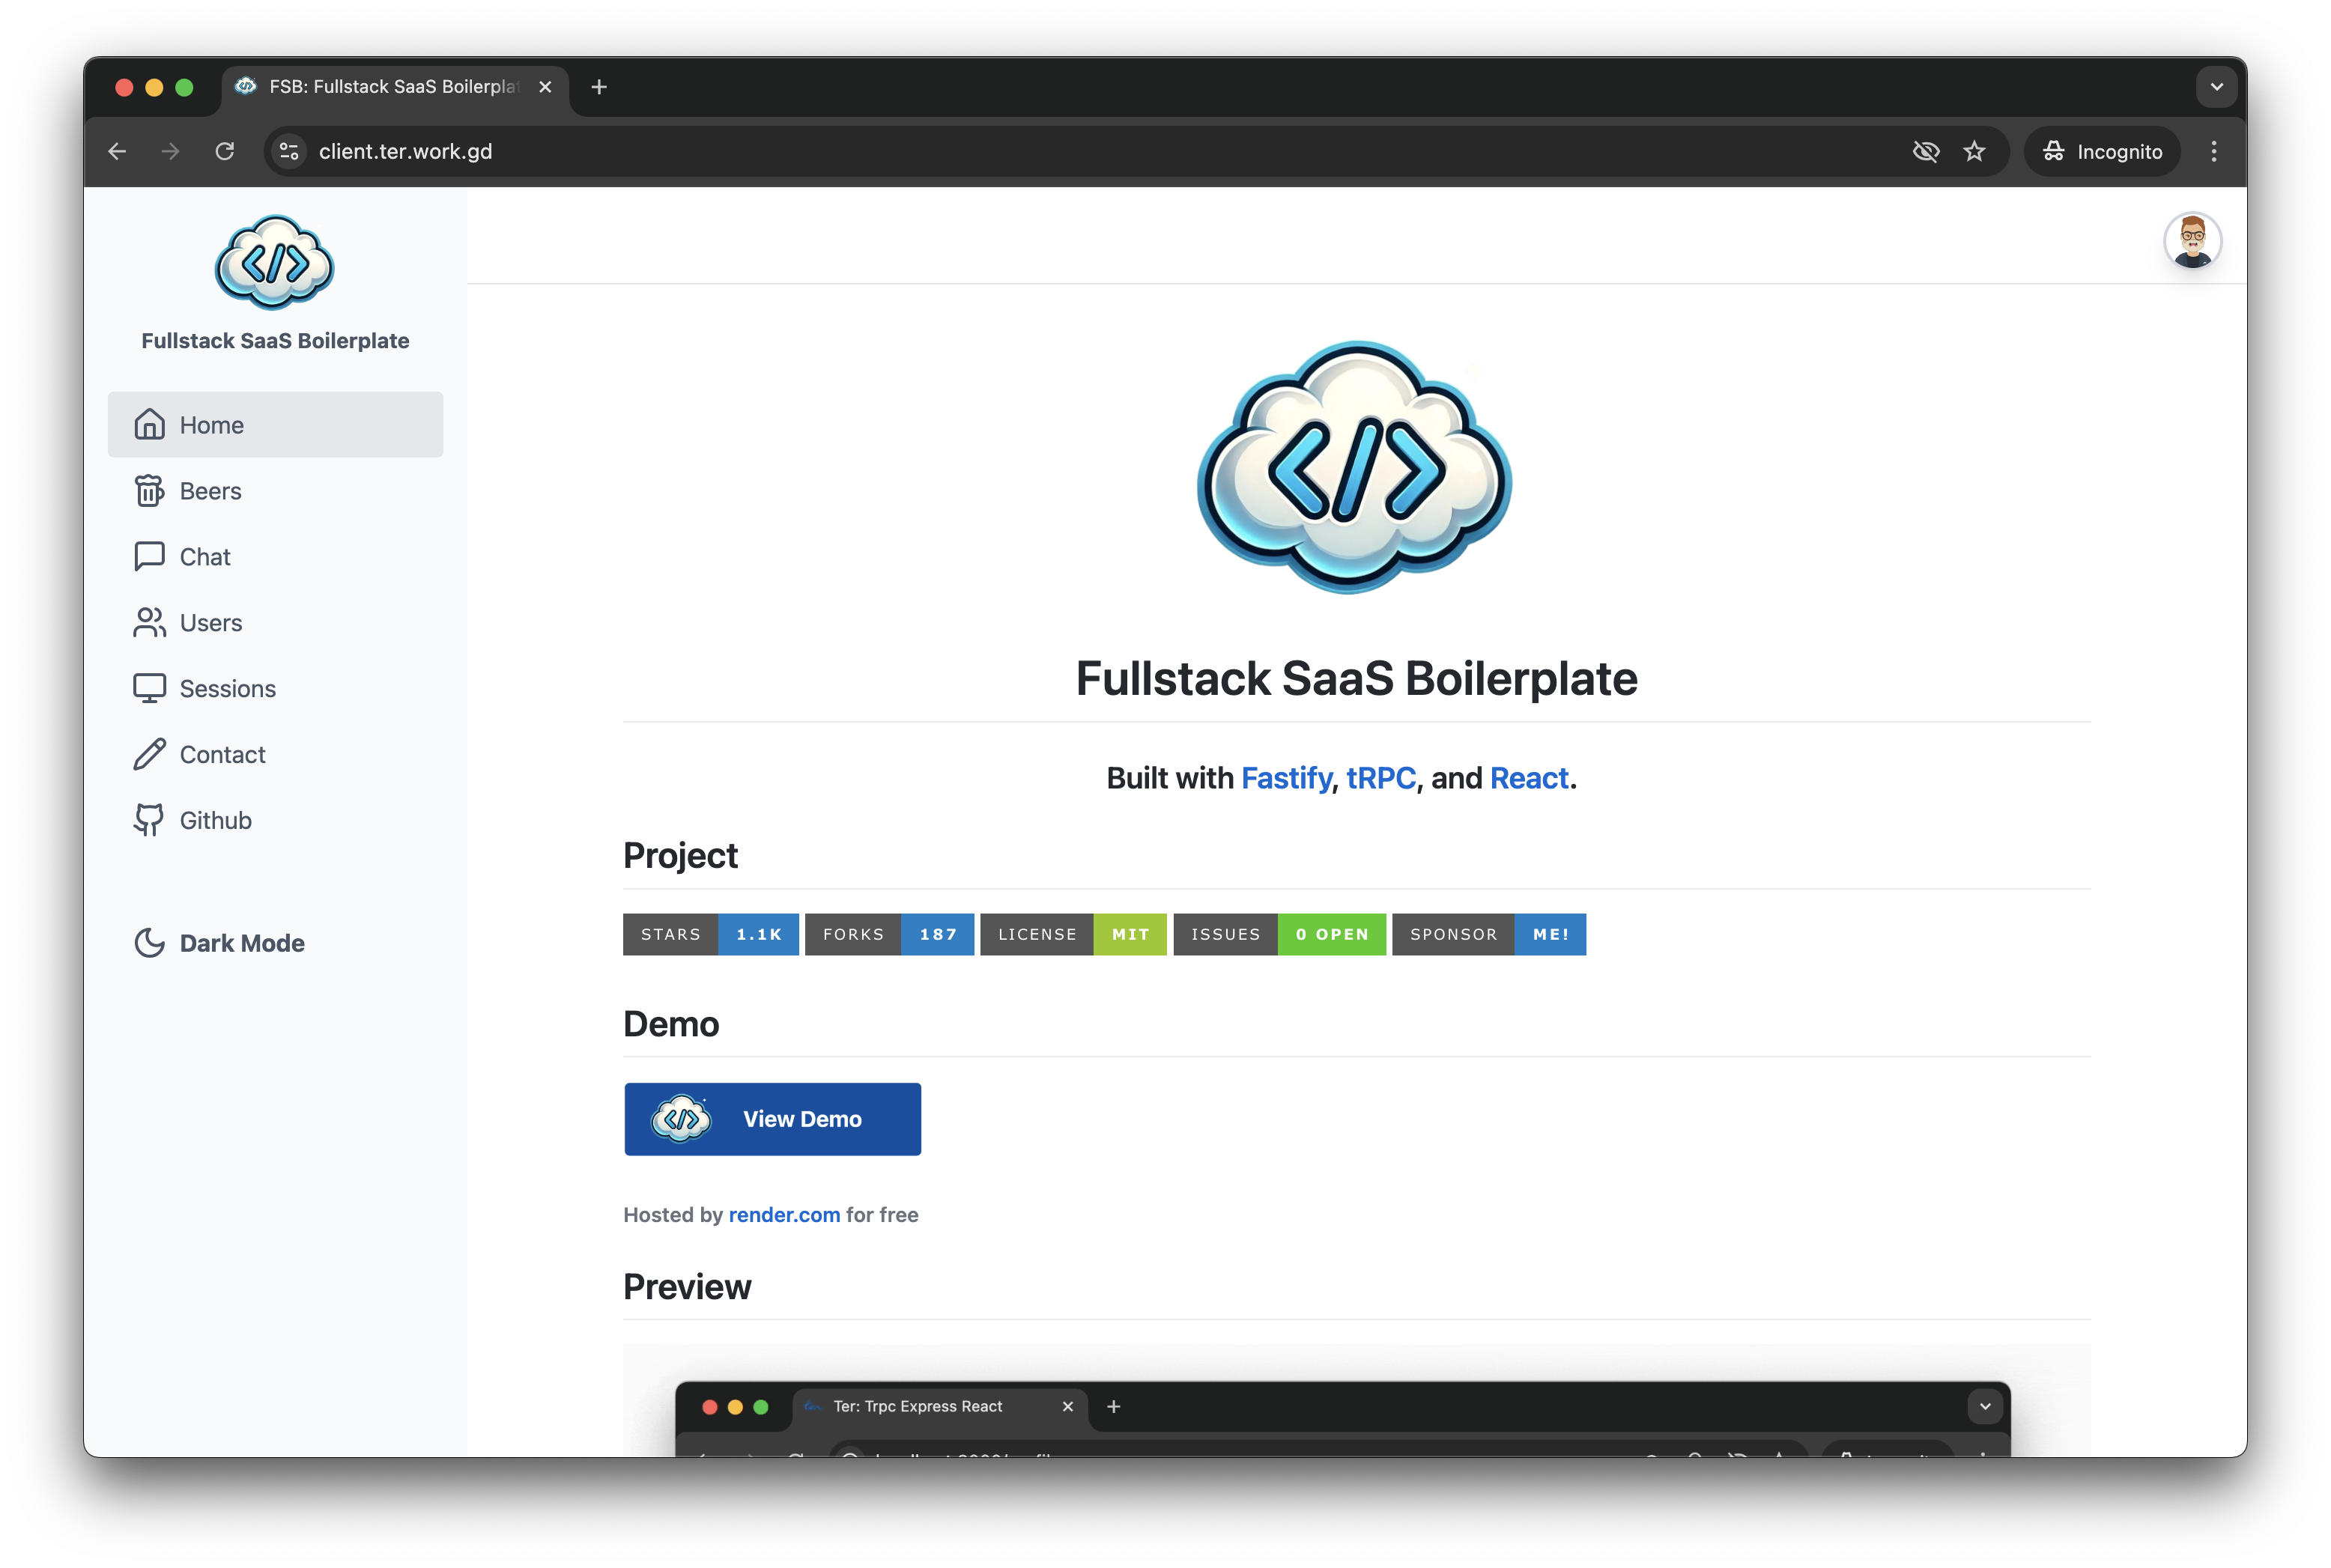Open site information icon in address bar
The height and width of the screenshot is (1568, 2331).
pyautogui.click(x=289, y=151)
